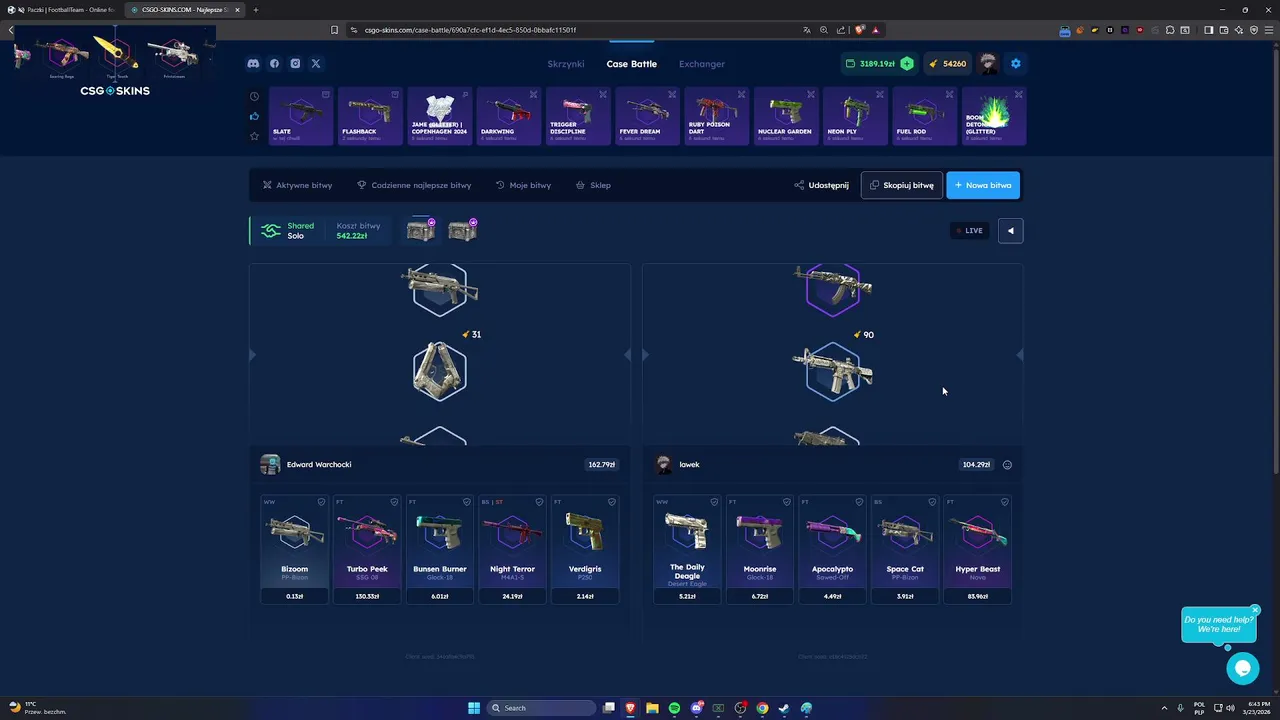The image size is (1280, 720).
Task: Show favorite drops with the star icon
Action: point(254,136)
